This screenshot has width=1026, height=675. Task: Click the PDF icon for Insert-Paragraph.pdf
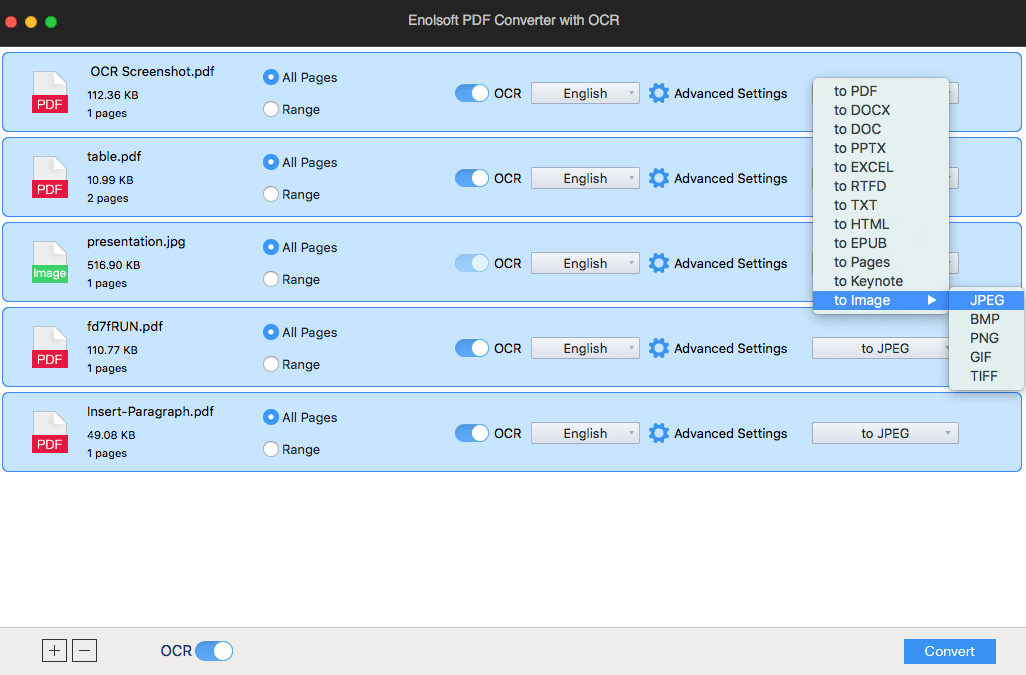(x=50, y=432)
